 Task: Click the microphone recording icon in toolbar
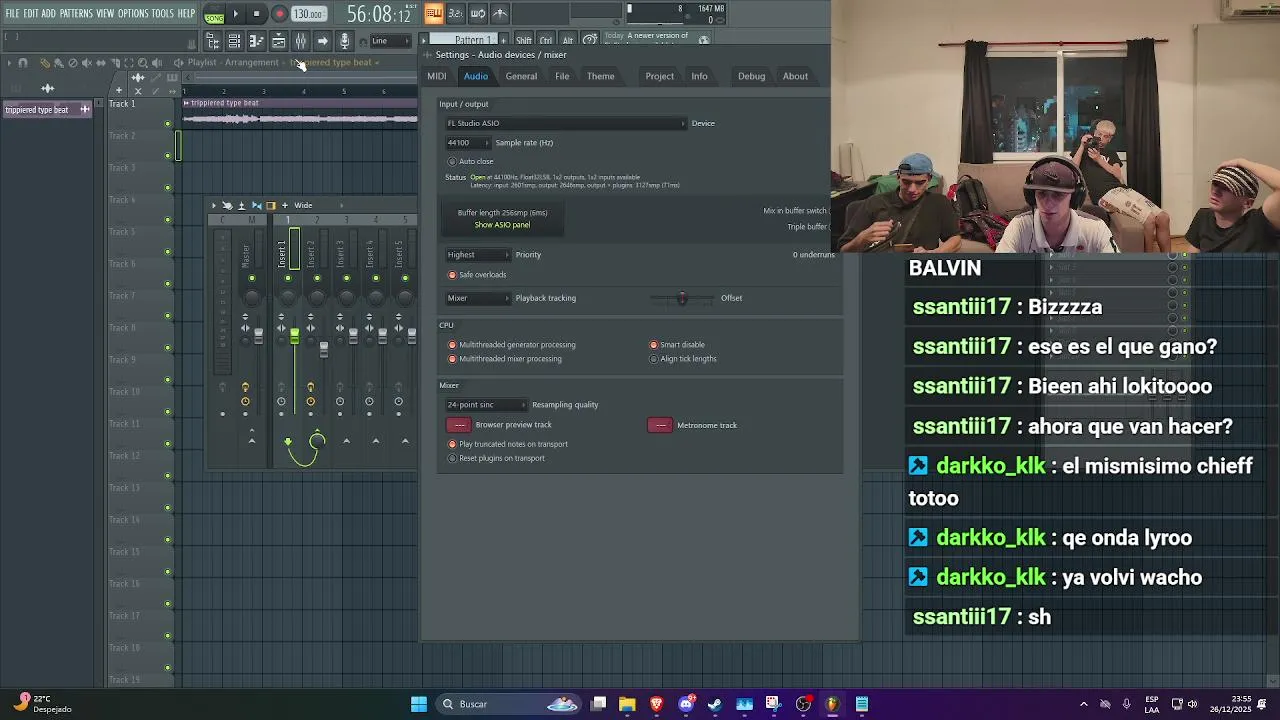point(344,41)
